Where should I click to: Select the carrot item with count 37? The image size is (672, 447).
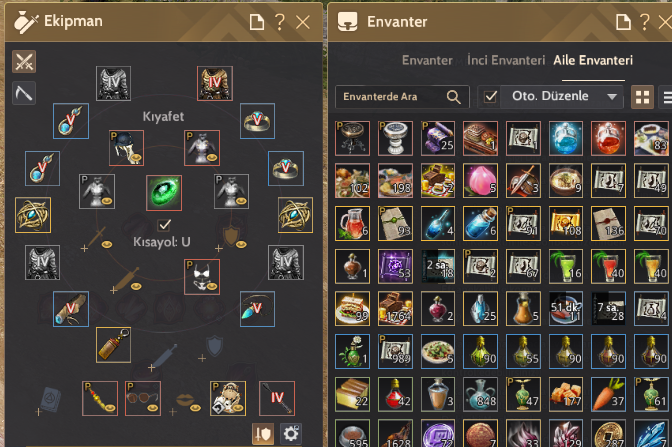[608, 394]
